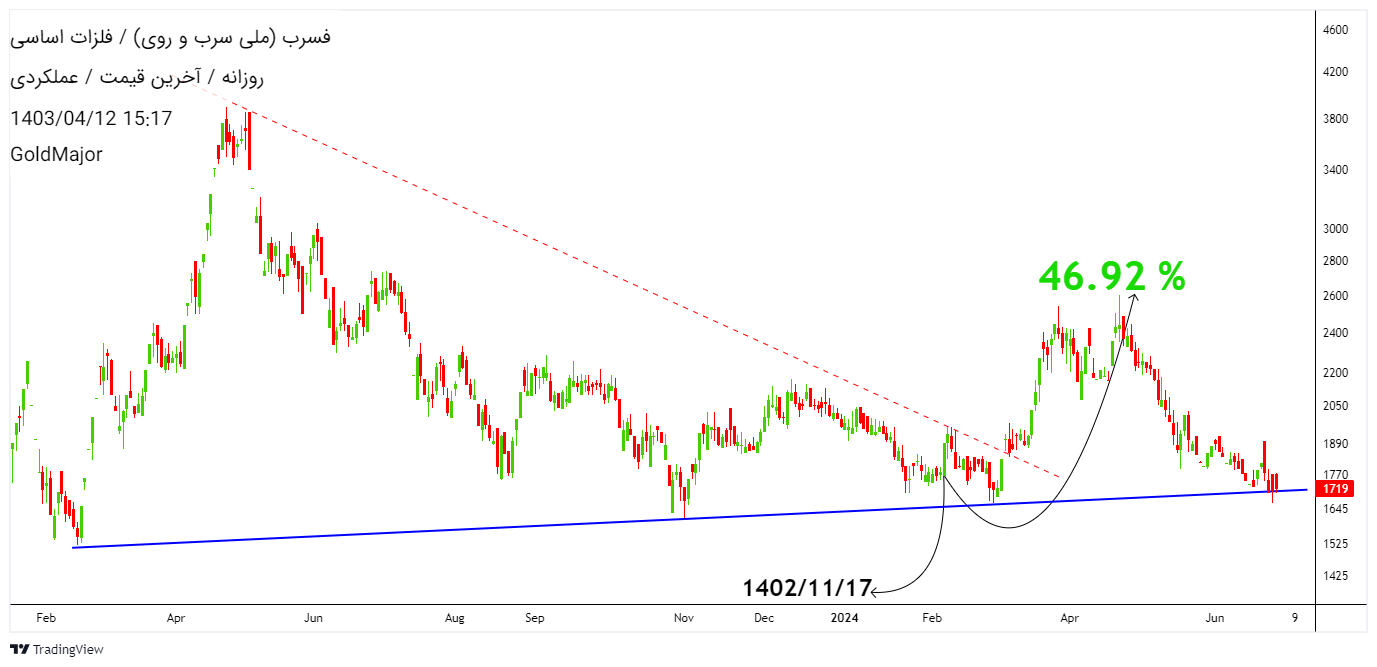Screen dimensions: 1377x667
Task: Click the Sep label on the time axis
Action: click(x=534, y=618)
